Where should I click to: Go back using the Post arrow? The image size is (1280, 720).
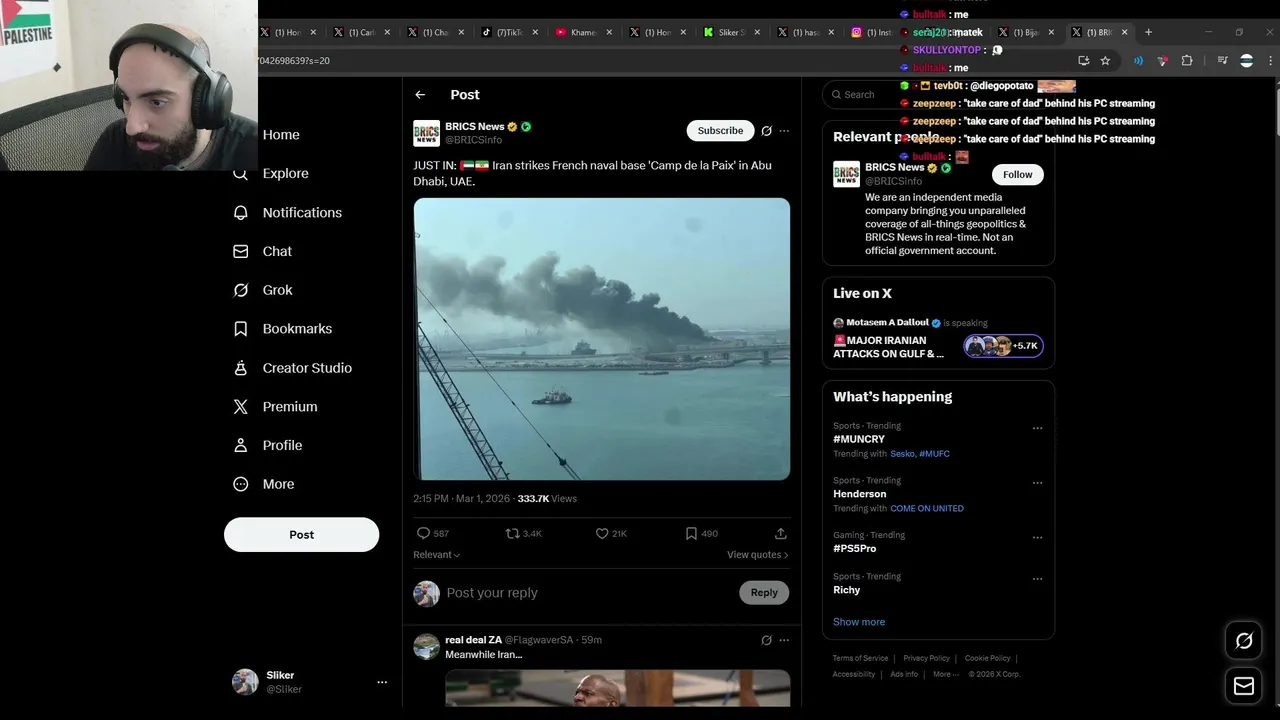(420, 94)
